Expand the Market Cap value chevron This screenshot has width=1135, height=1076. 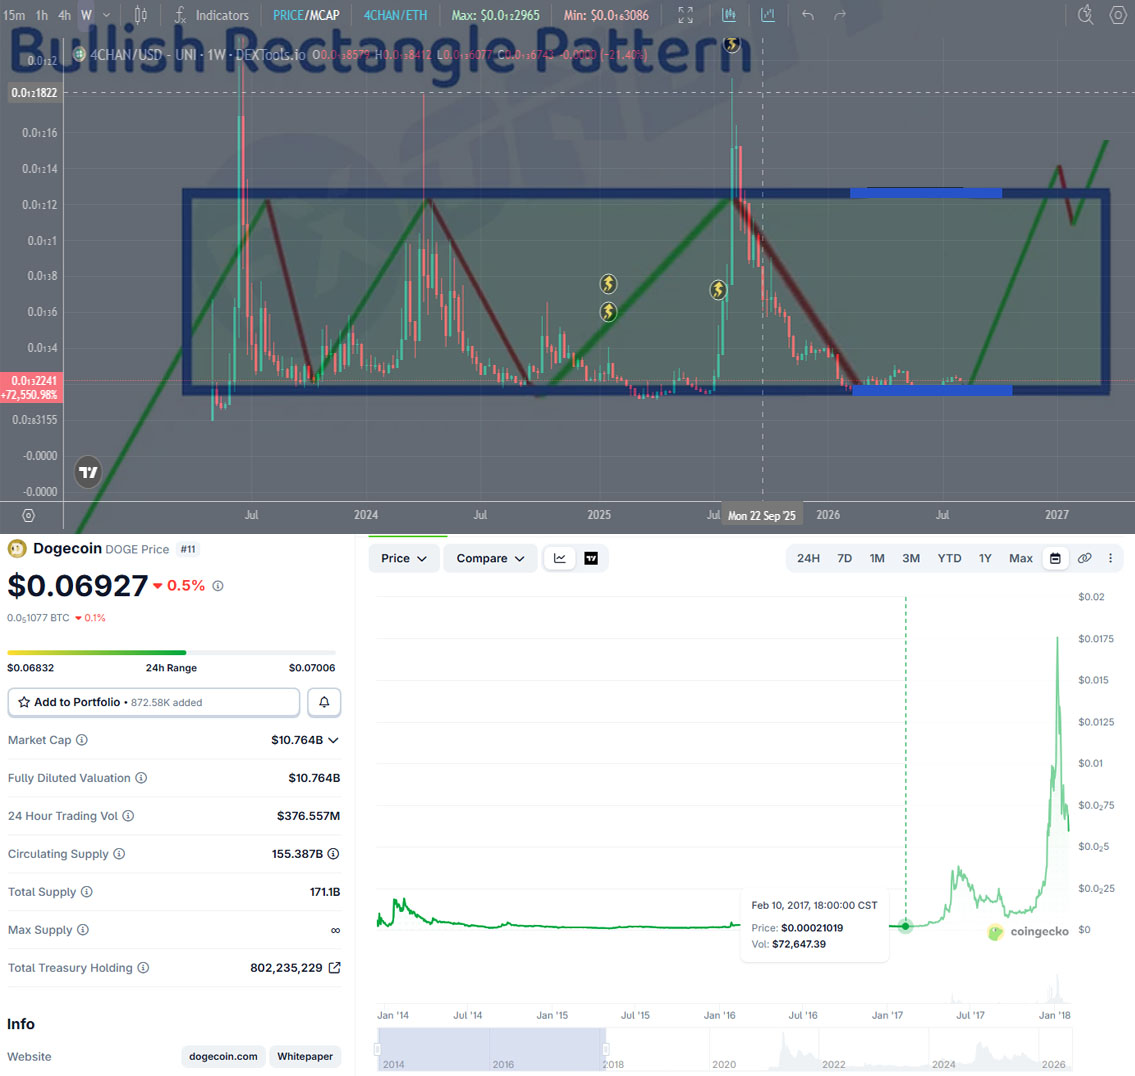pos(333,740)
